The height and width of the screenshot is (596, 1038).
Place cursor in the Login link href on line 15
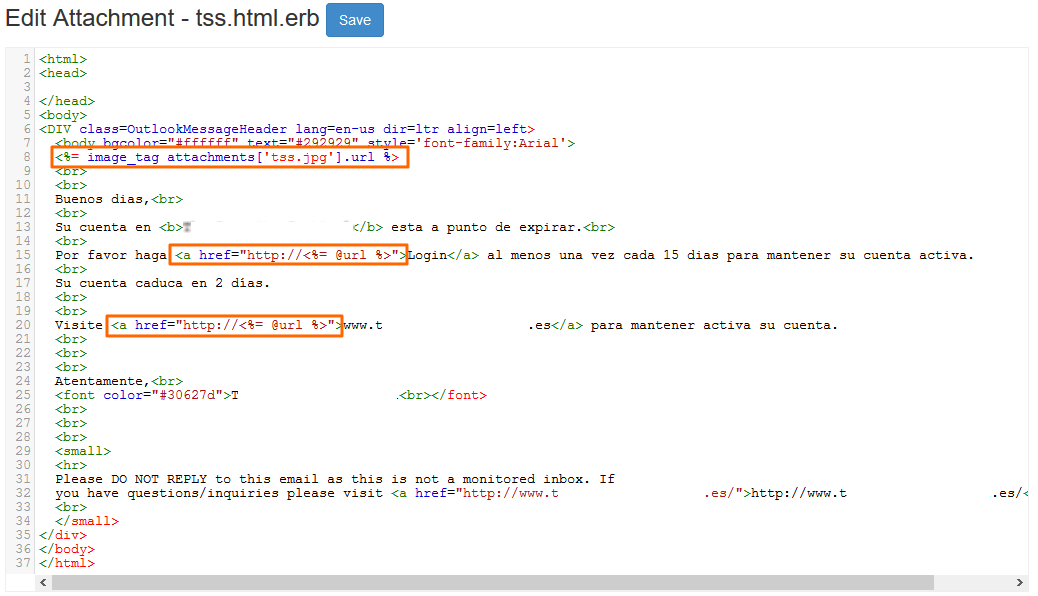pos(289,255)
